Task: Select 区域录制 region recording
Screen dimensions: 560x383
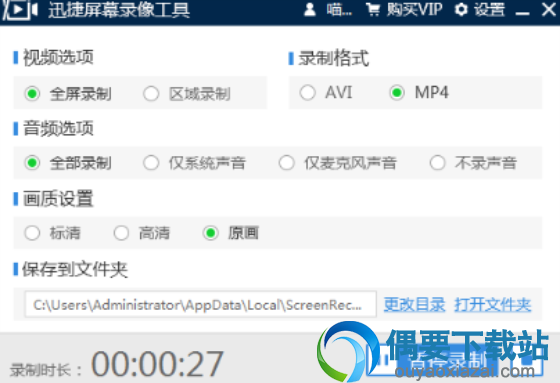Action: (x=187, y=94)
